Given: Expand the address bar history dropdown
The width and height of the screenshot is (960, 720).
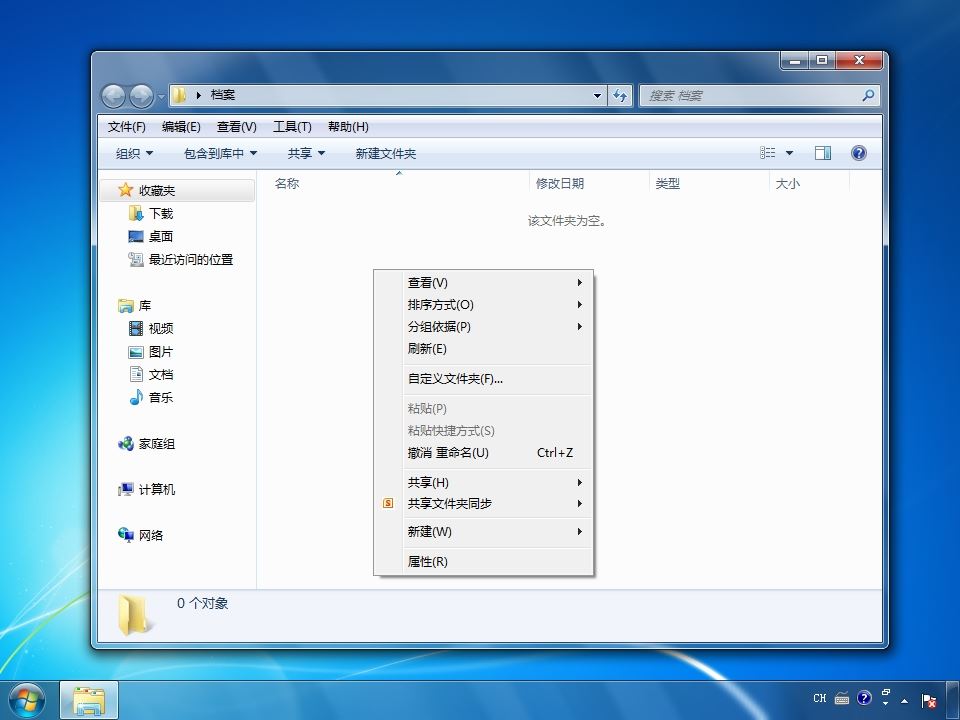Looking at the screenshot, I should coord(597,96).
